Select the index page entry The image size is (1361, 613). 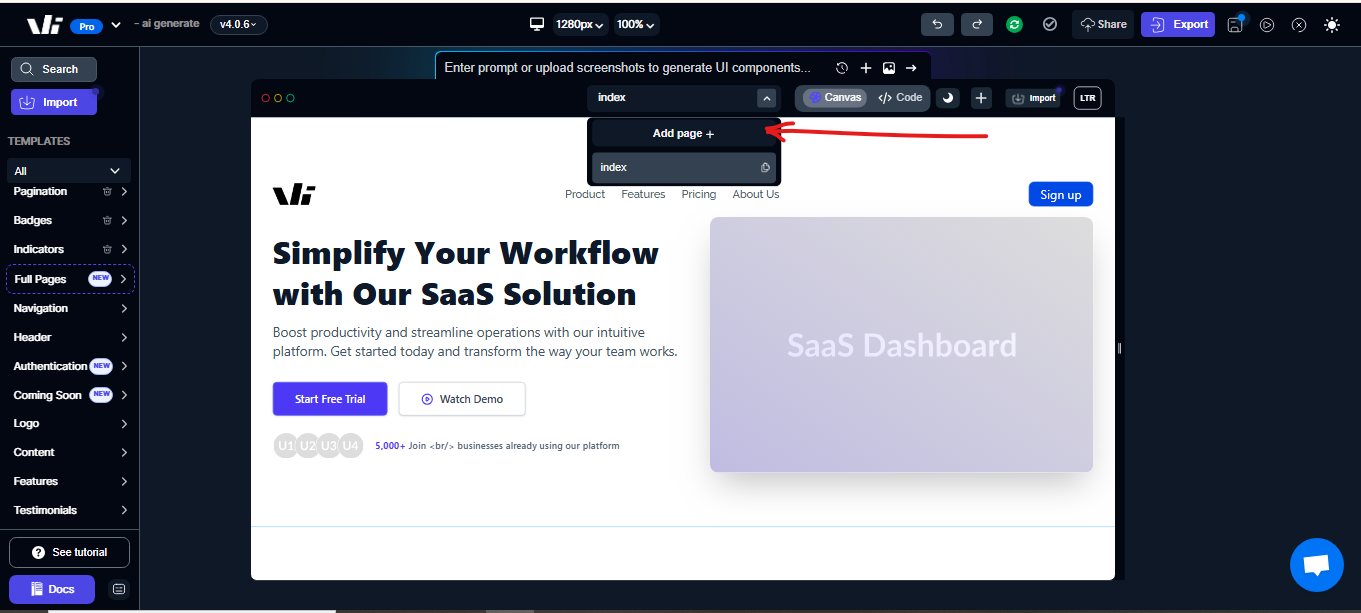[684, 168]
